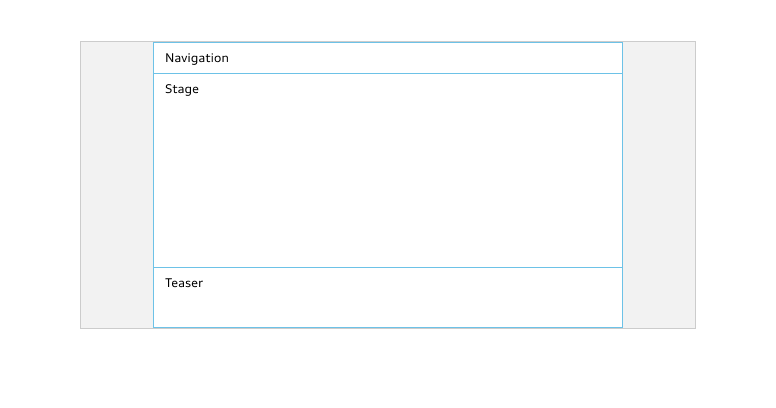The image size is (776, 408).
Task: Select the large Stage content area
Action: [388, 170]
